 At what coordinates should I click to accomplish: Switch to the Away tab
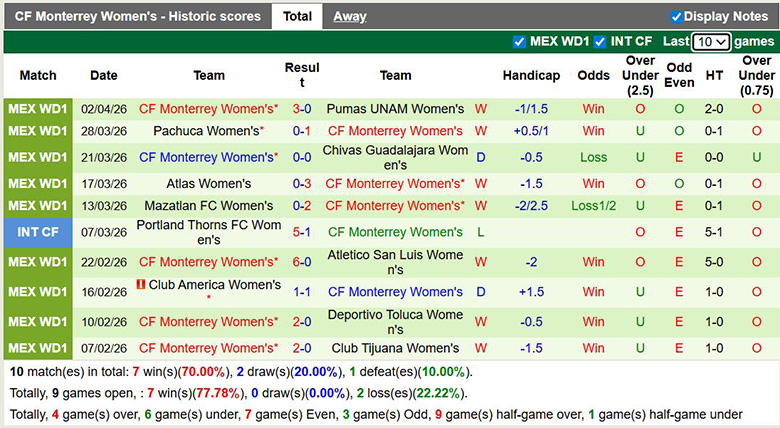coord(349,16)
